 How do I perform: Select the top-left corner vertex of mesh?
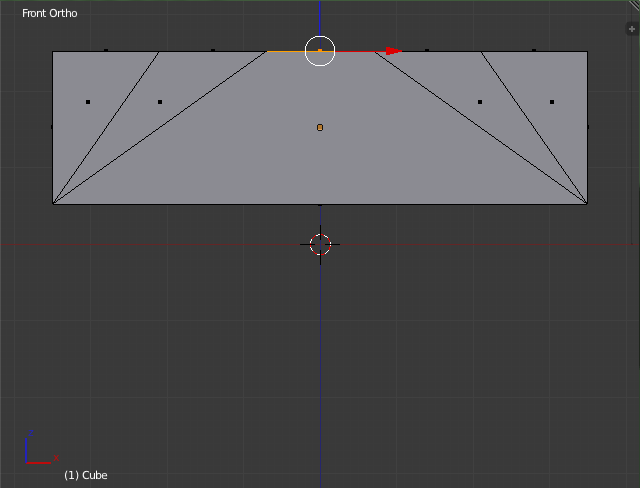point(53,51)
